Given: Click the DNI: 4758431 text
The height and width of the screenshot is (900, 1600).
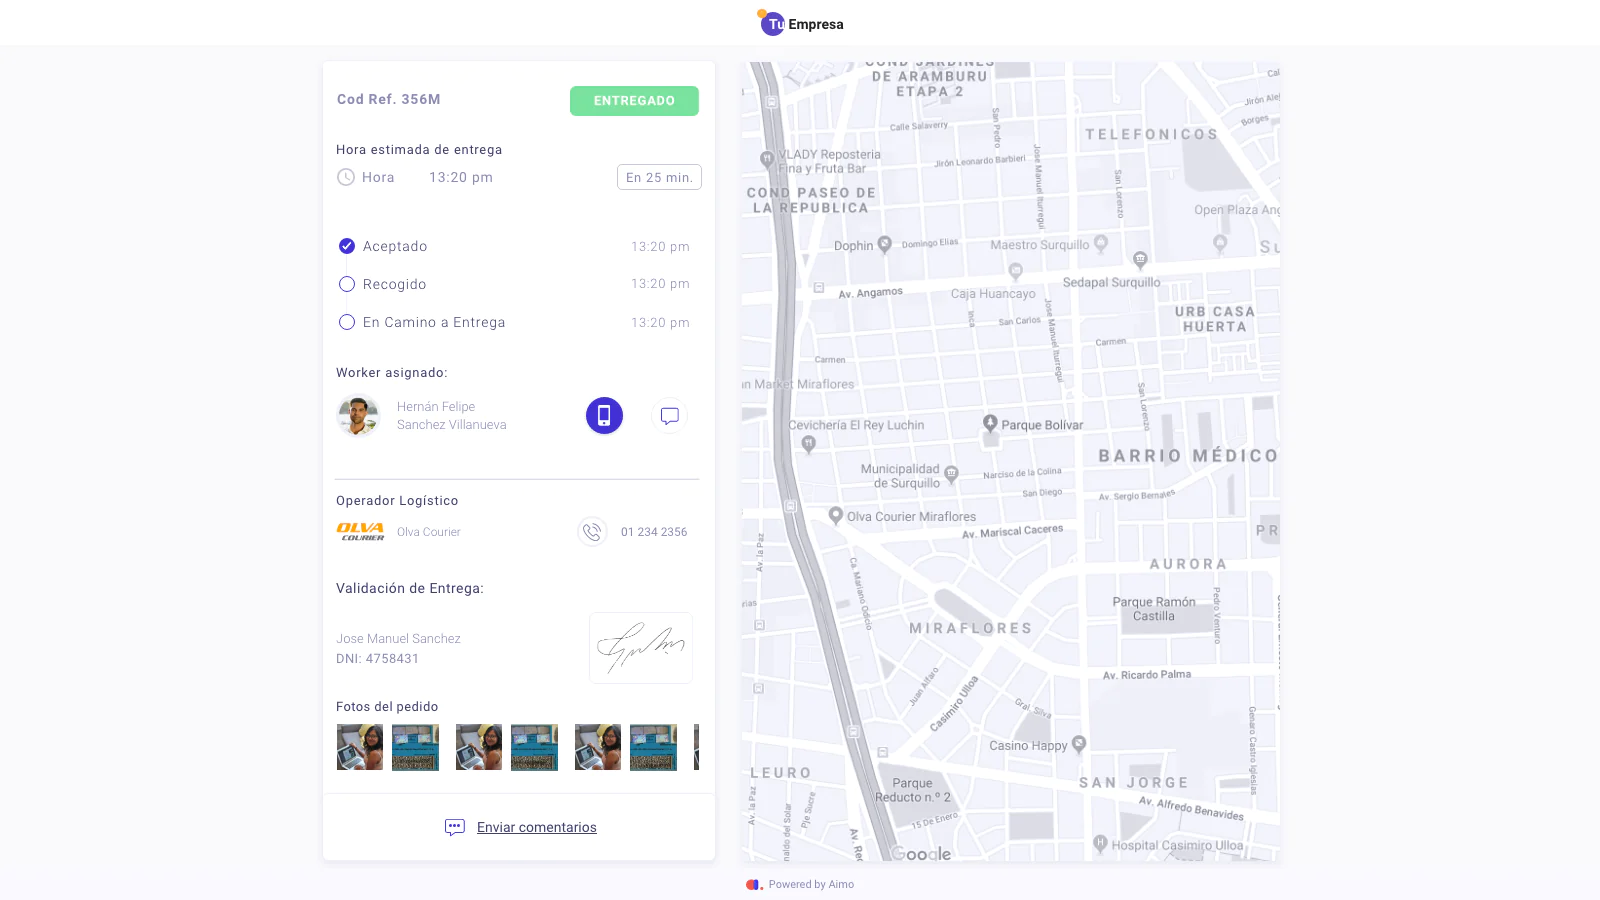Looking at the screenshot, I should click(377, 659).
